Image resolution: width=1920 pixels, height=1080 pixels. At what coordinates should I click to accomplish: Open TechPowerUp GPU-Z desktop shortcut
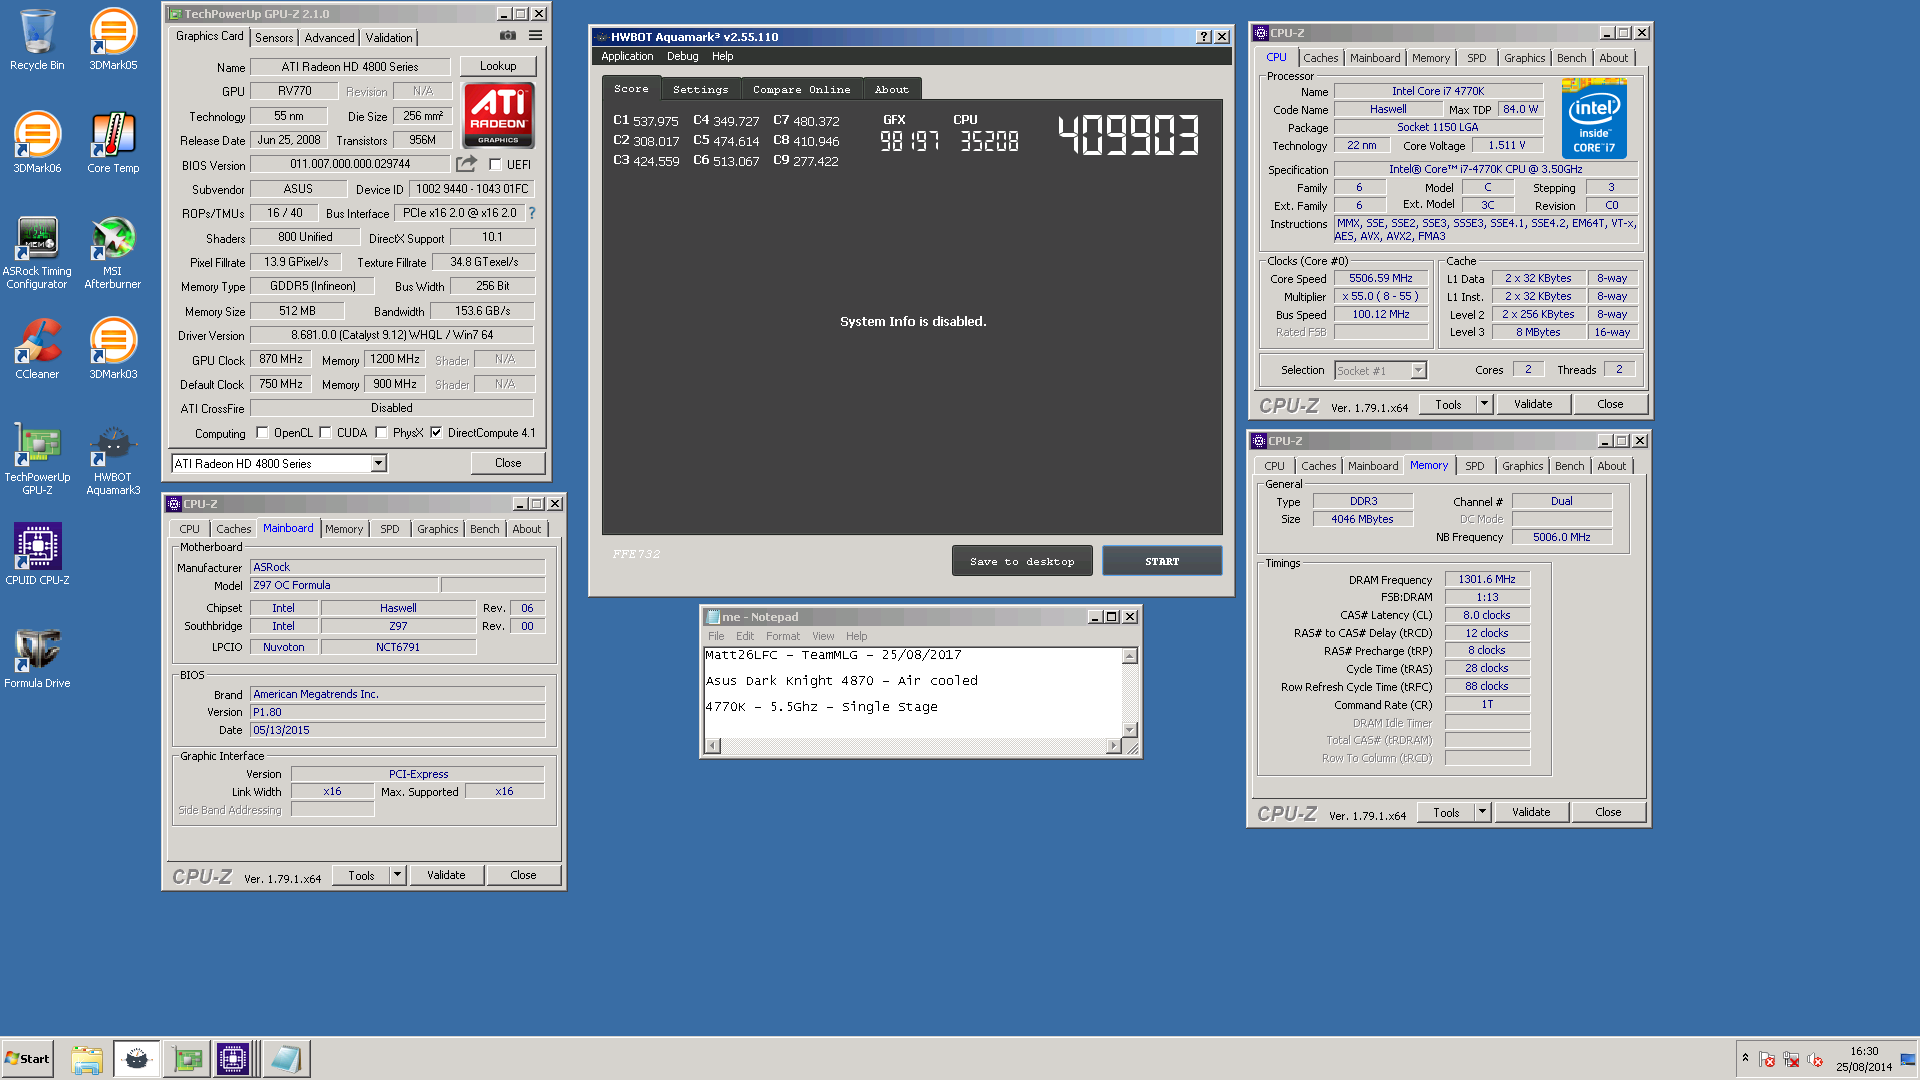click(37, 459)
